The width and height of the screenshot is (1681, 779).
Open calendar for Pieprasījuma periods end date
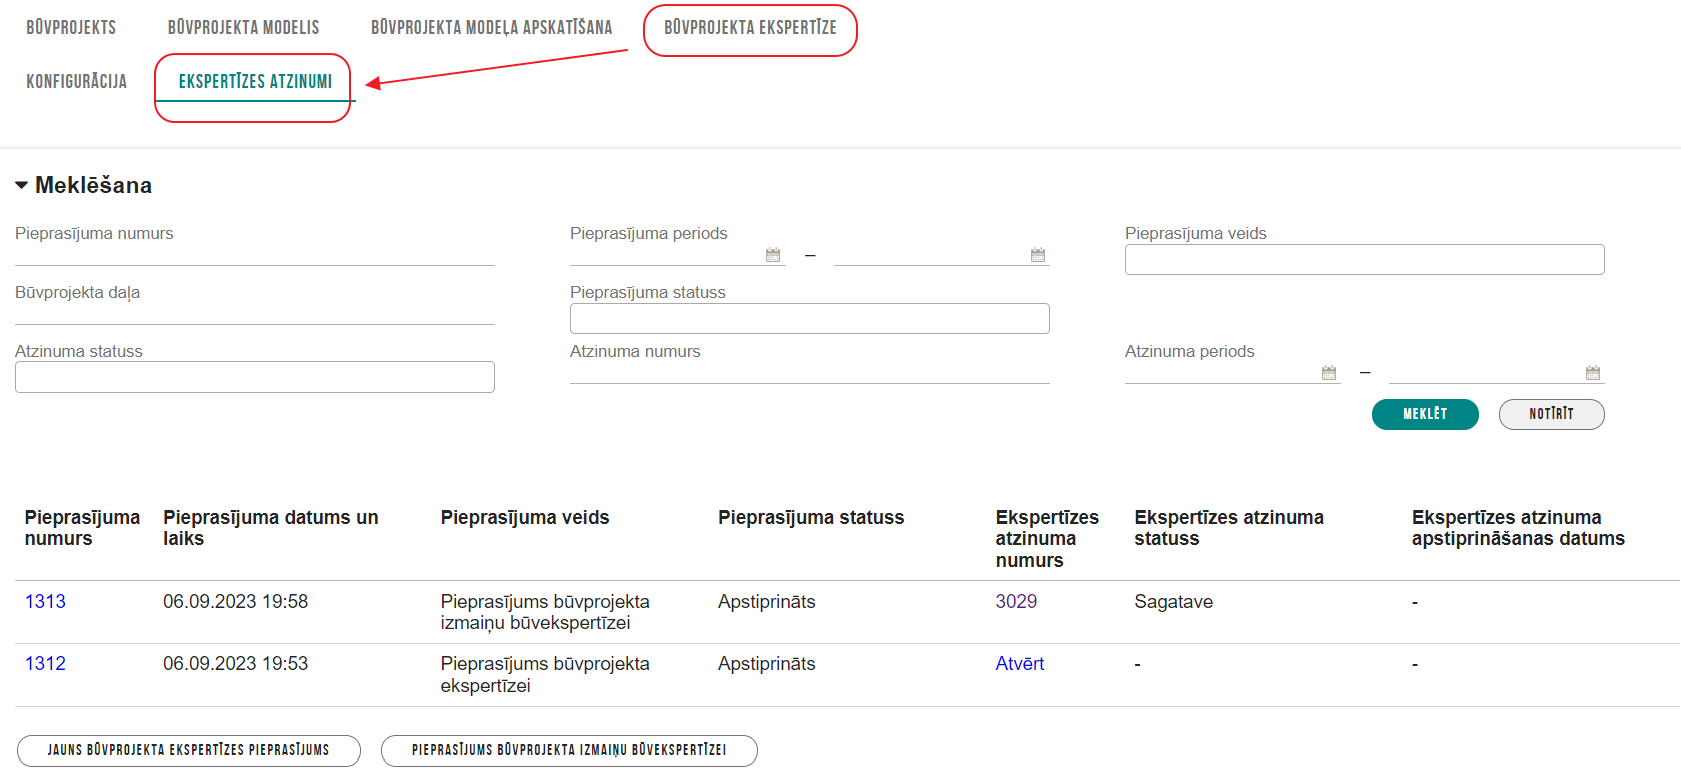[x=1038, y=255]
